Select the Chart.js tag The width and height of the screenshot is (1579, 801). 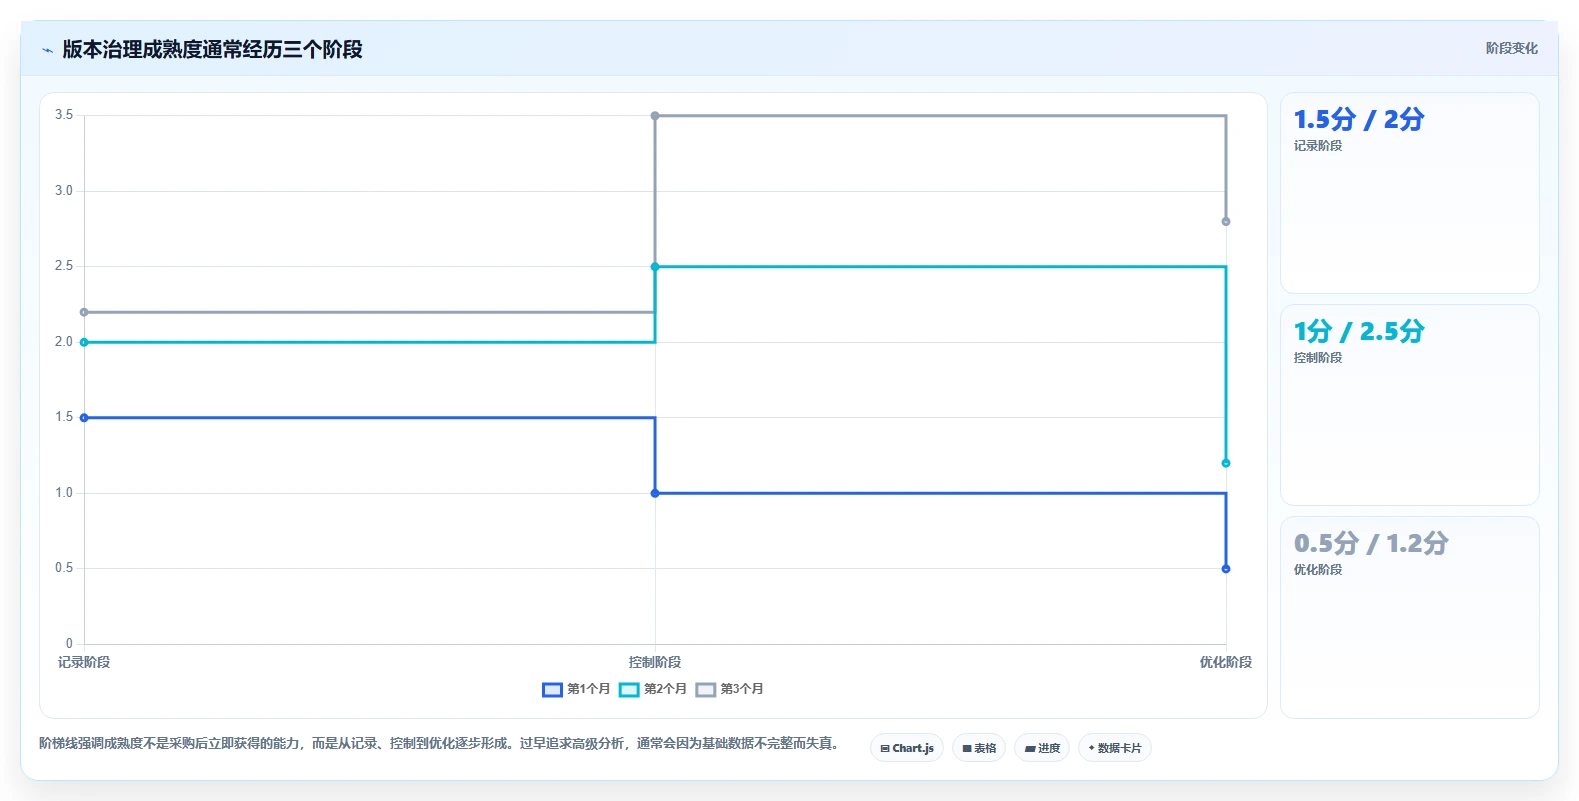pyautogui.click(x=907, y=748)
